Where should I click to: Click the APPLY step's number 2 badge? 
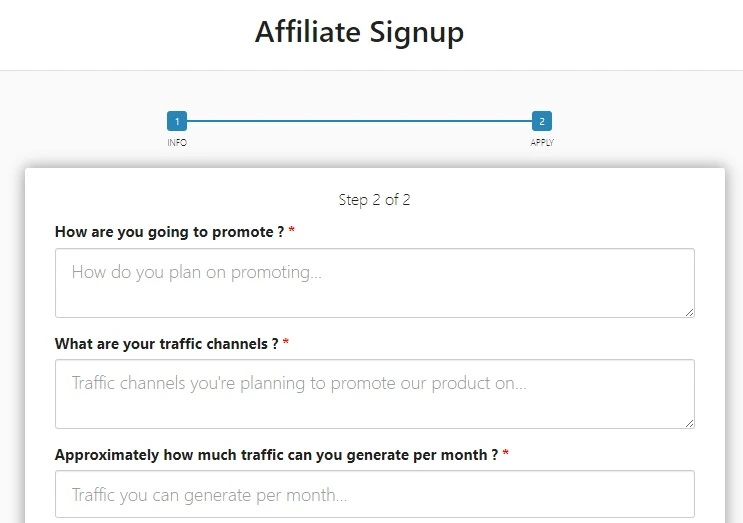[542, 121]
